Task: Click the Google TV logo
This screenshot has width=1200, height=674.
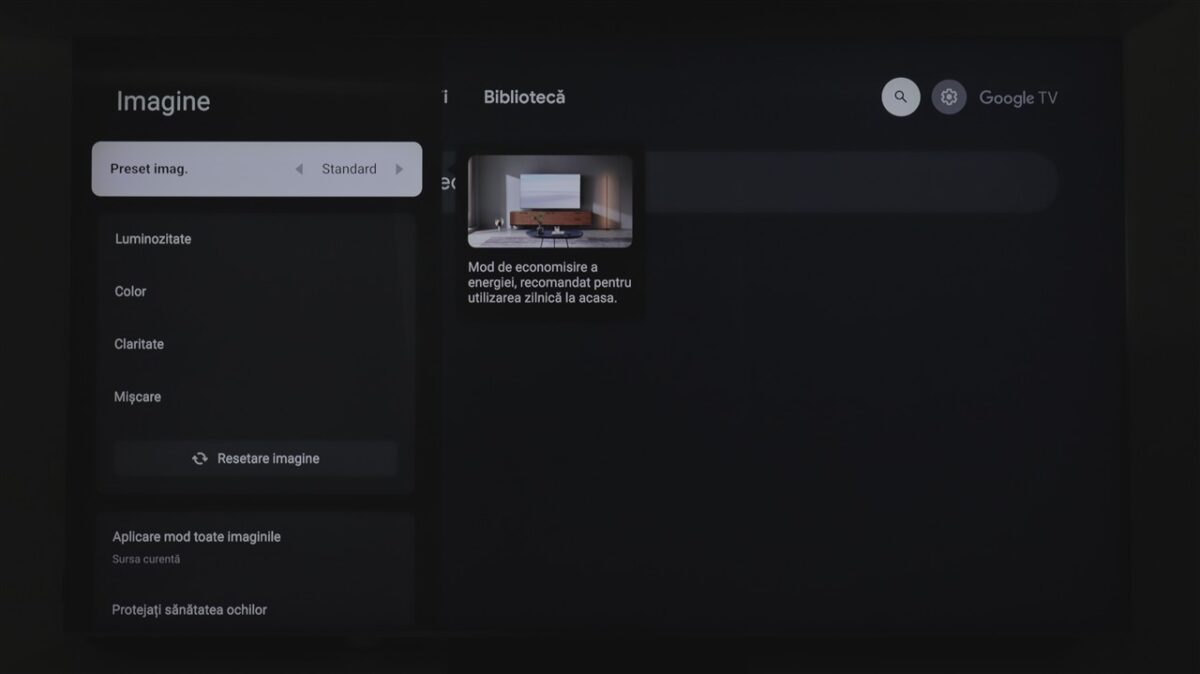Action: coord(1018,98)
